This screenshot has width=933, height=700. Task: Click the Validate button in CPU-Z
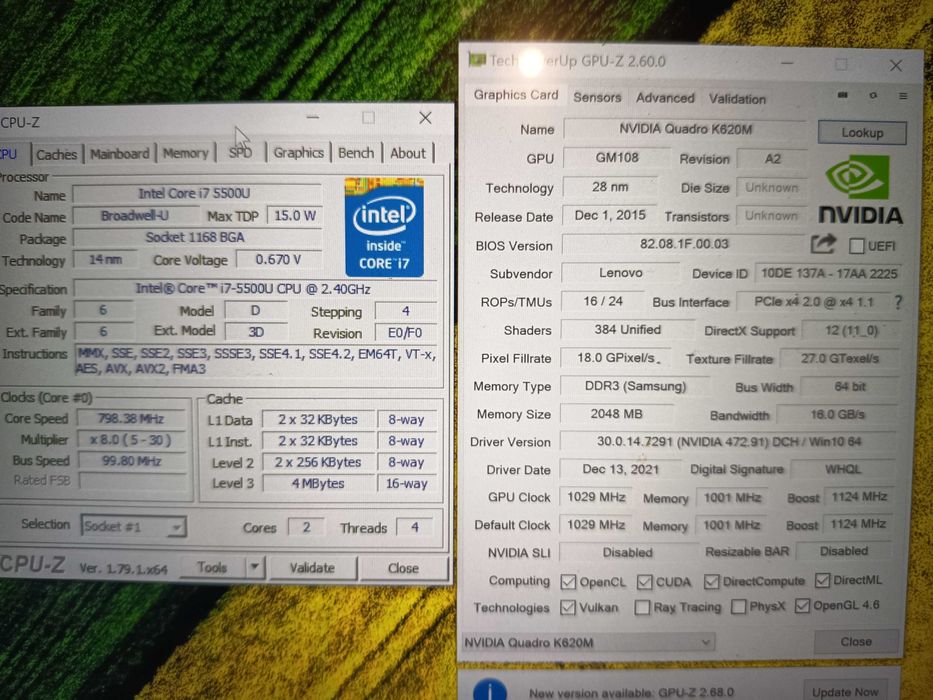tap(312, 568)
